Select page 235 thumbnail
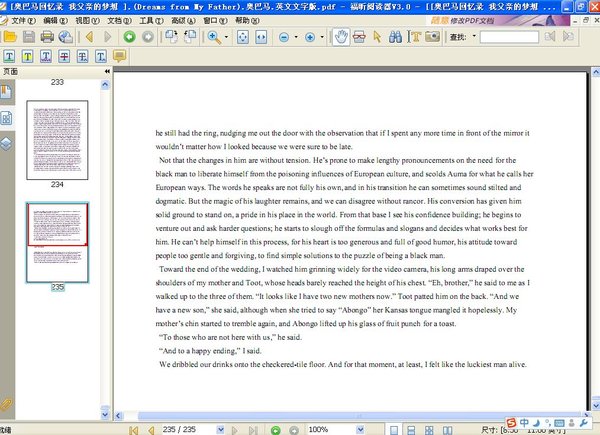This screenshot has width=600, height=435. [x=57, y=243]
